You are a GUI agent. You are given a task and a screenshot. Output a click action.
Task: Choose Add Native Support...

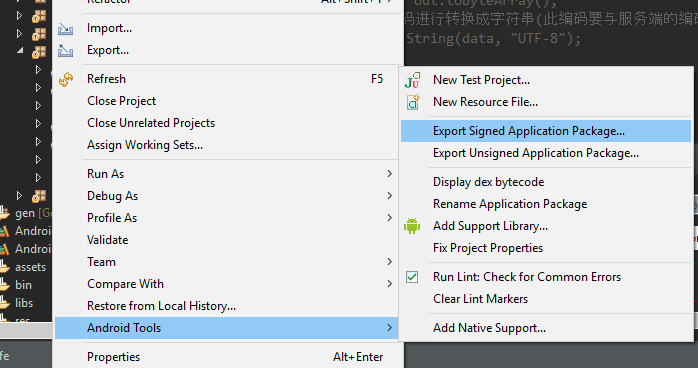point(489,328)
